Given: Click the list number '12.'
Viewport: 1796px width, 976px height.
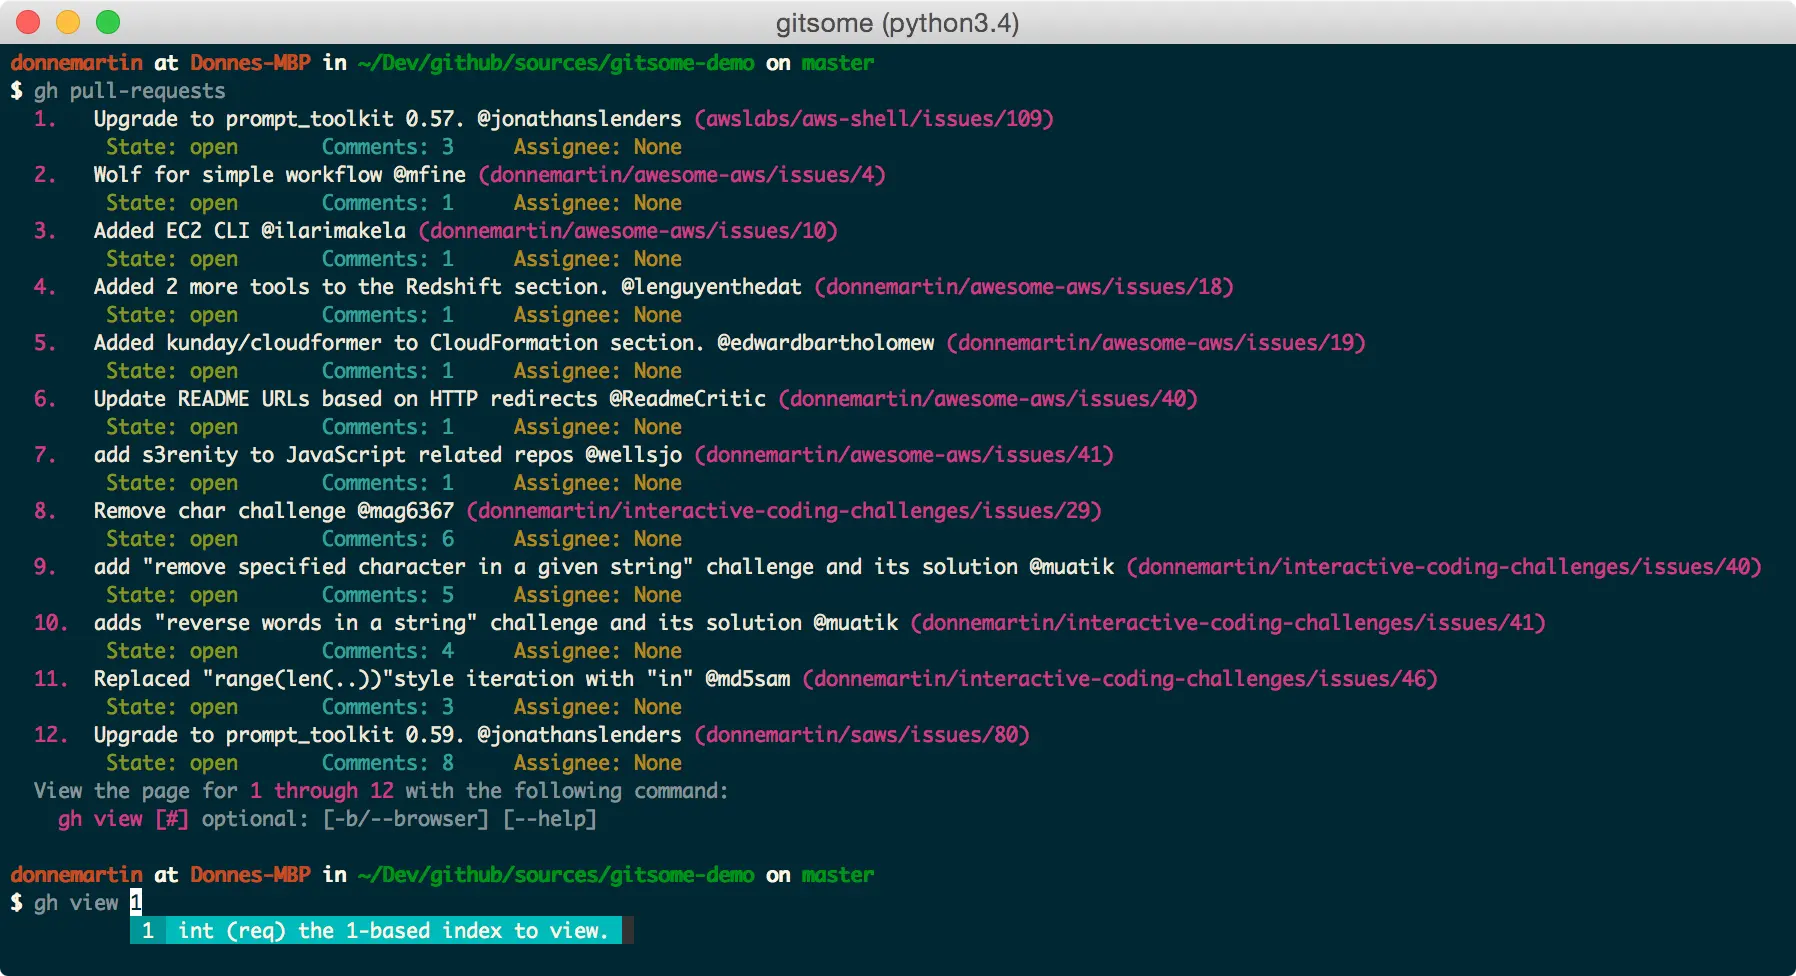Looking at the screenshot, I should tap(51, 735).
